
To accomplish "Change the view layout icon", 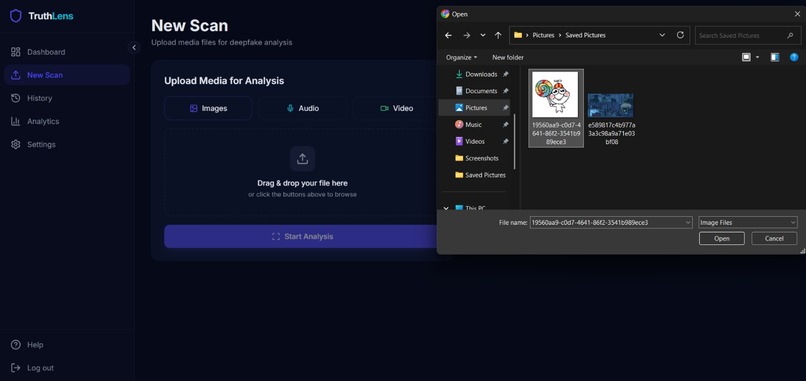I will click(x=746, y=57).
